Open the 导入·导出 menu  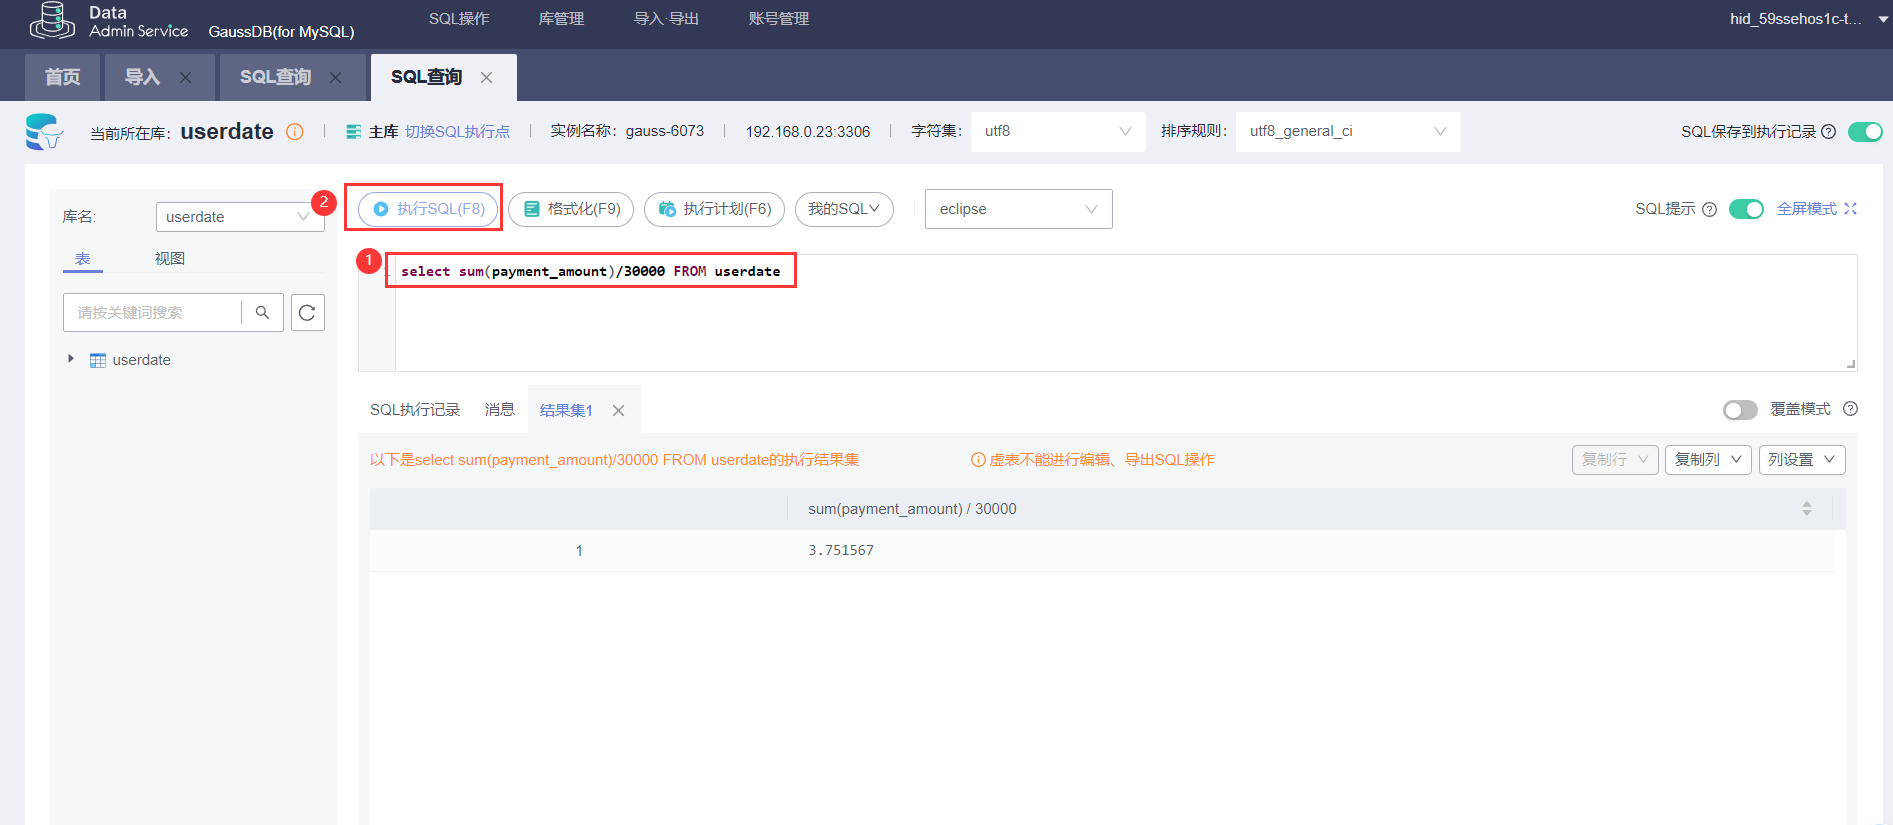pos(666,19)
